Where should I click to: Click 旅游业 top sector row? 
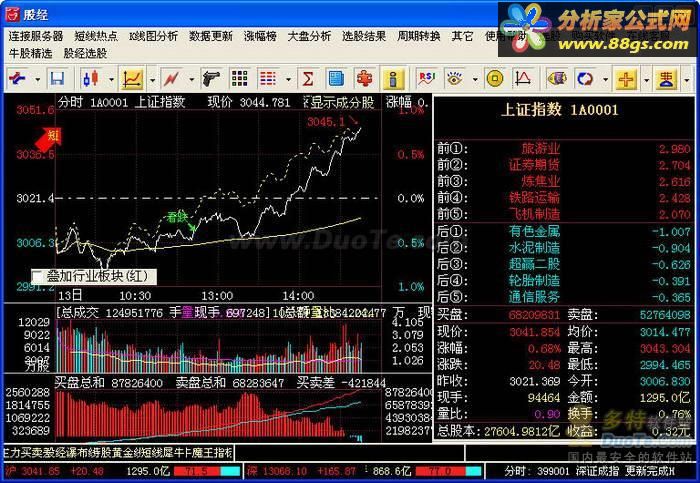564,149
